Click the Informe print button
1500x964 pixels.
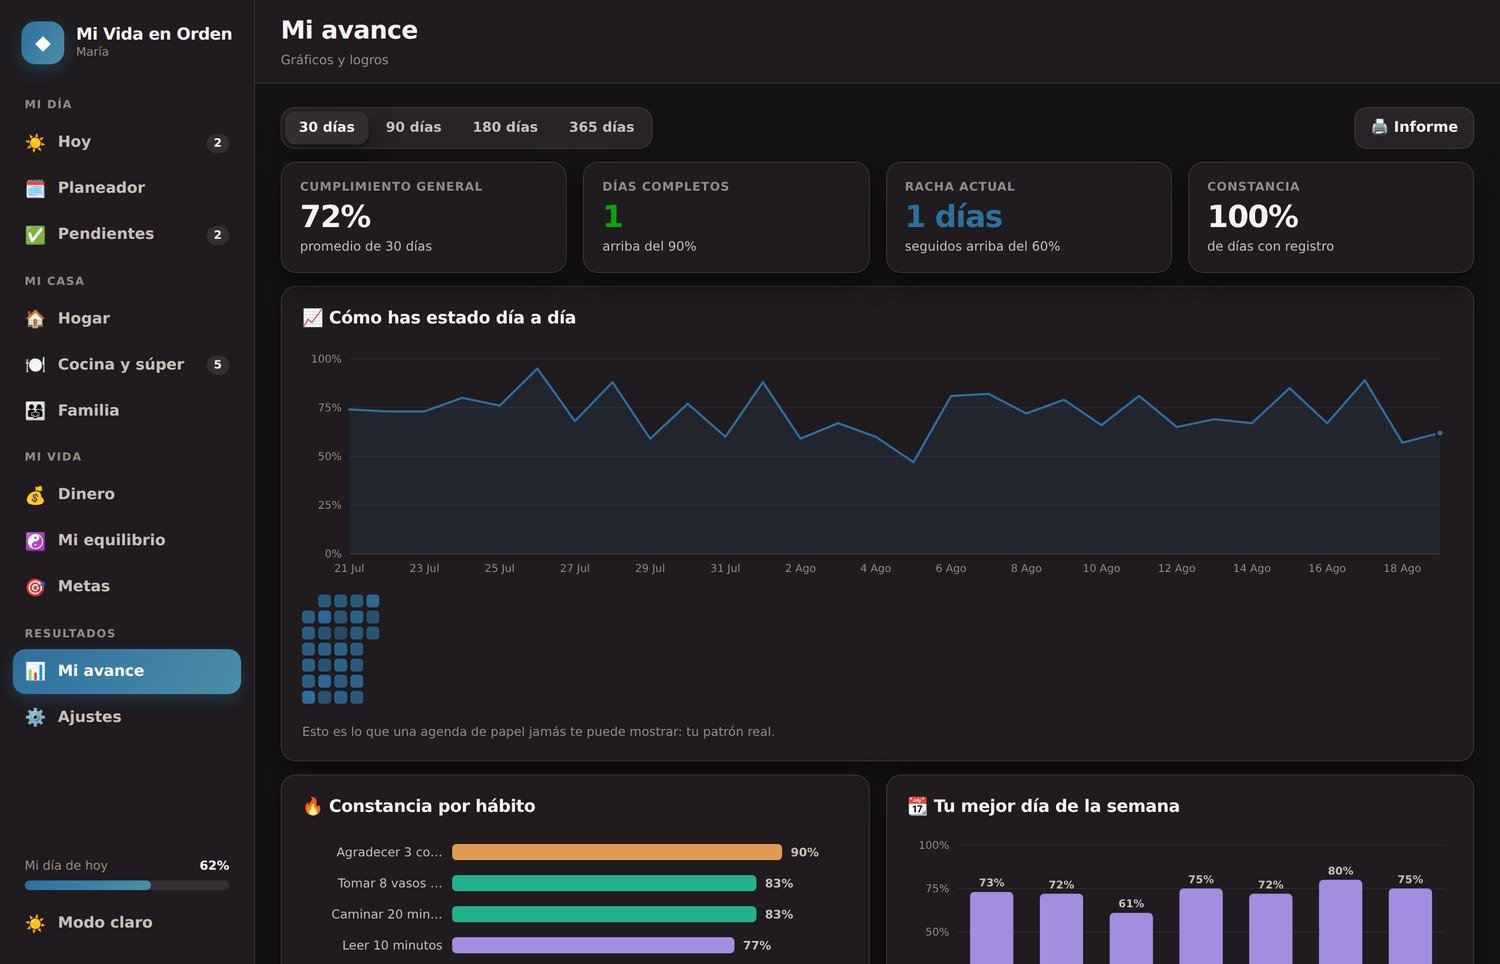1414,128
